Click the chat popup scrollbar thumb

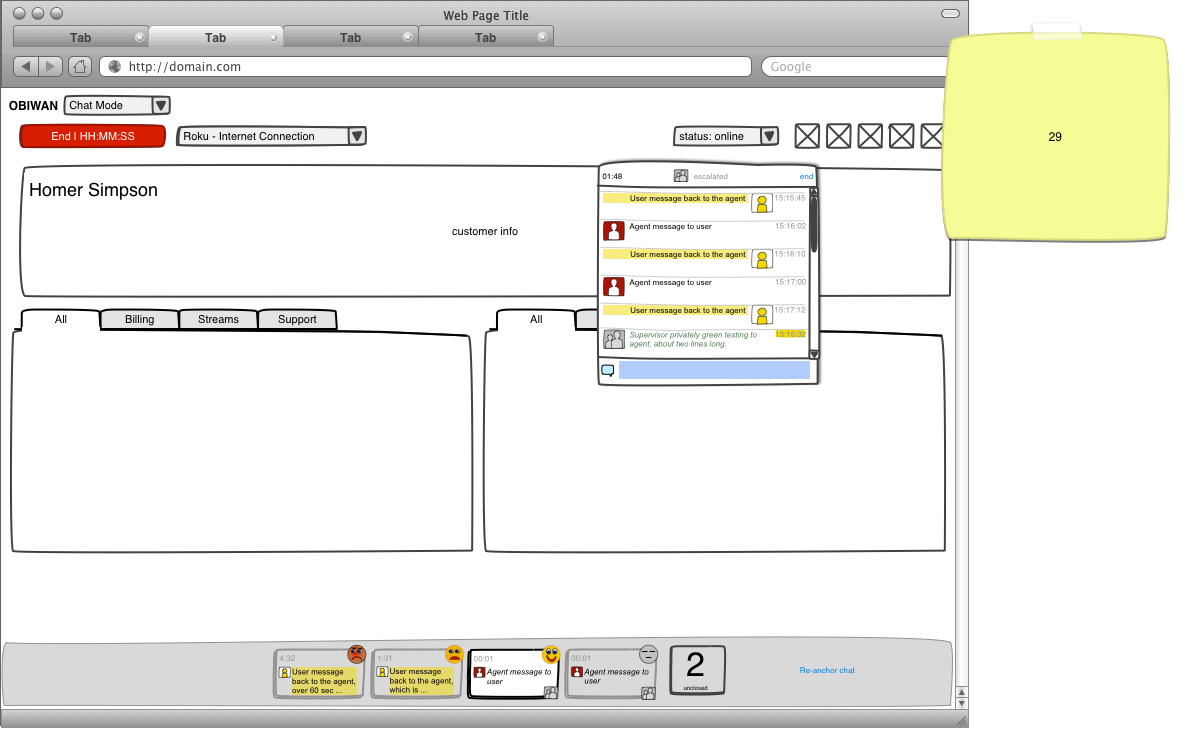tap(814, 224)
